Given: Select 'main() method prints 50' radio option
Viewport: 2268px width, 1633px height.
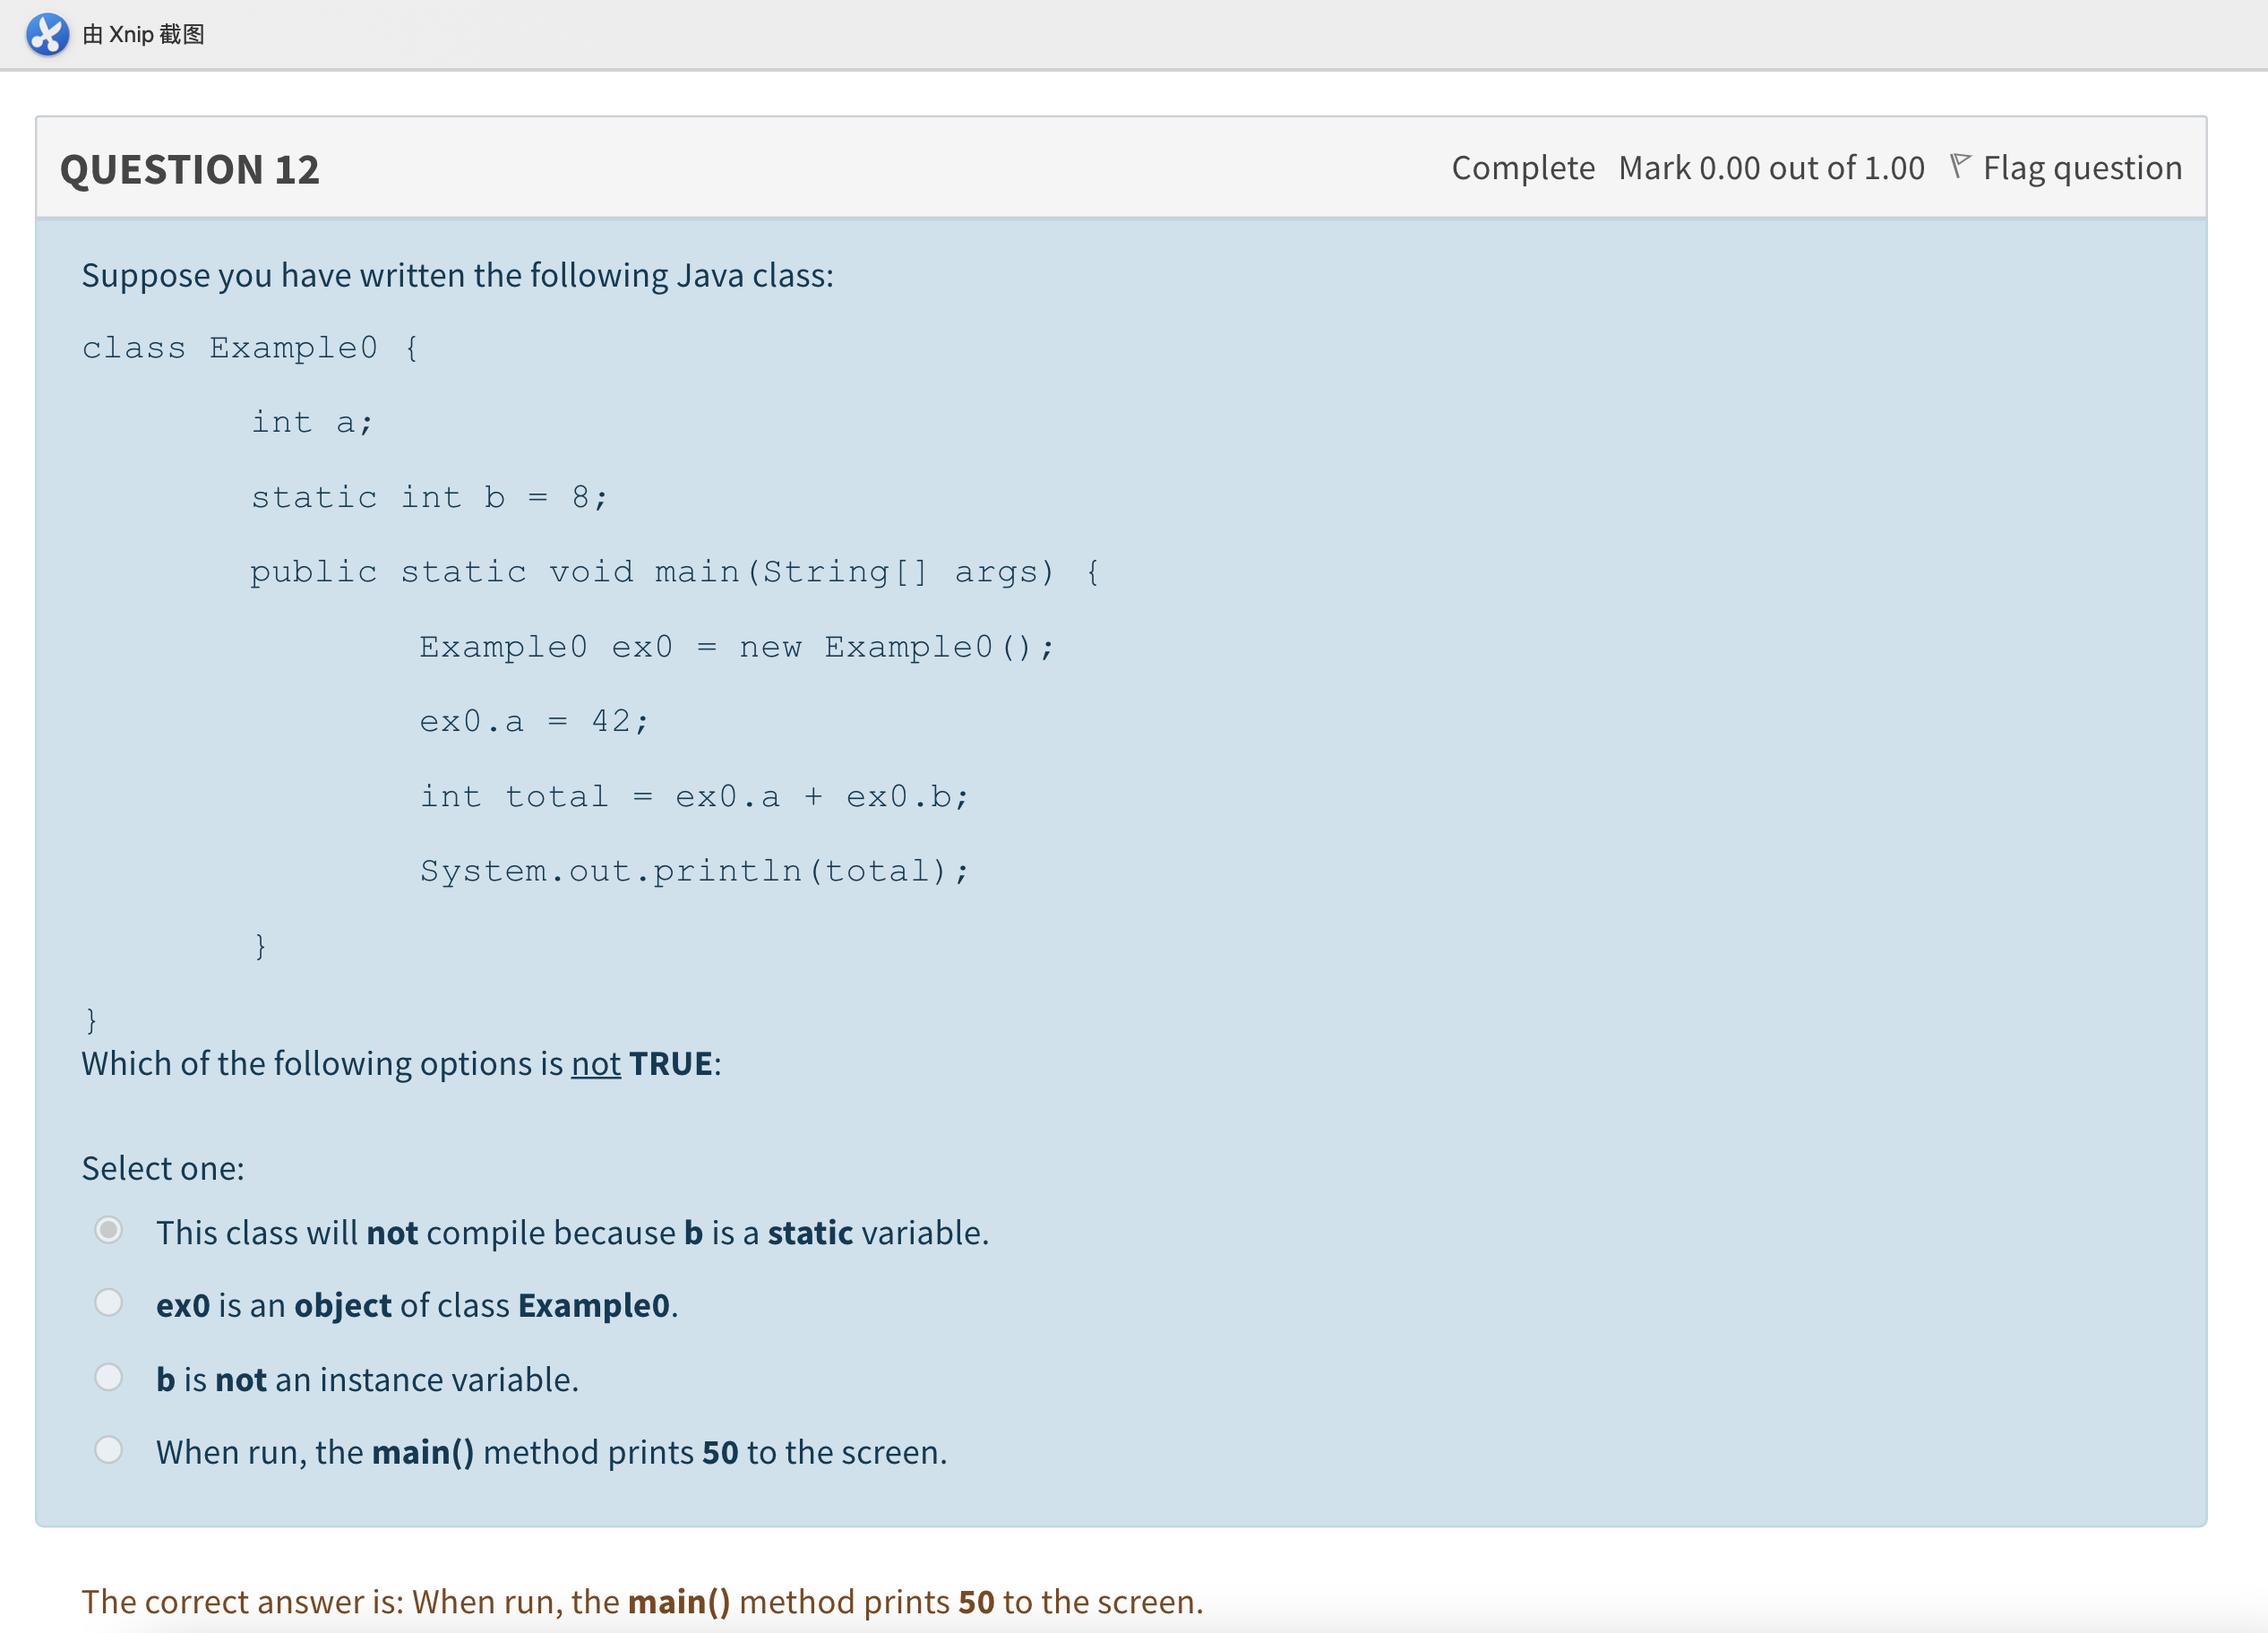Looking at the screenshot, I should tap(109, 1450).
